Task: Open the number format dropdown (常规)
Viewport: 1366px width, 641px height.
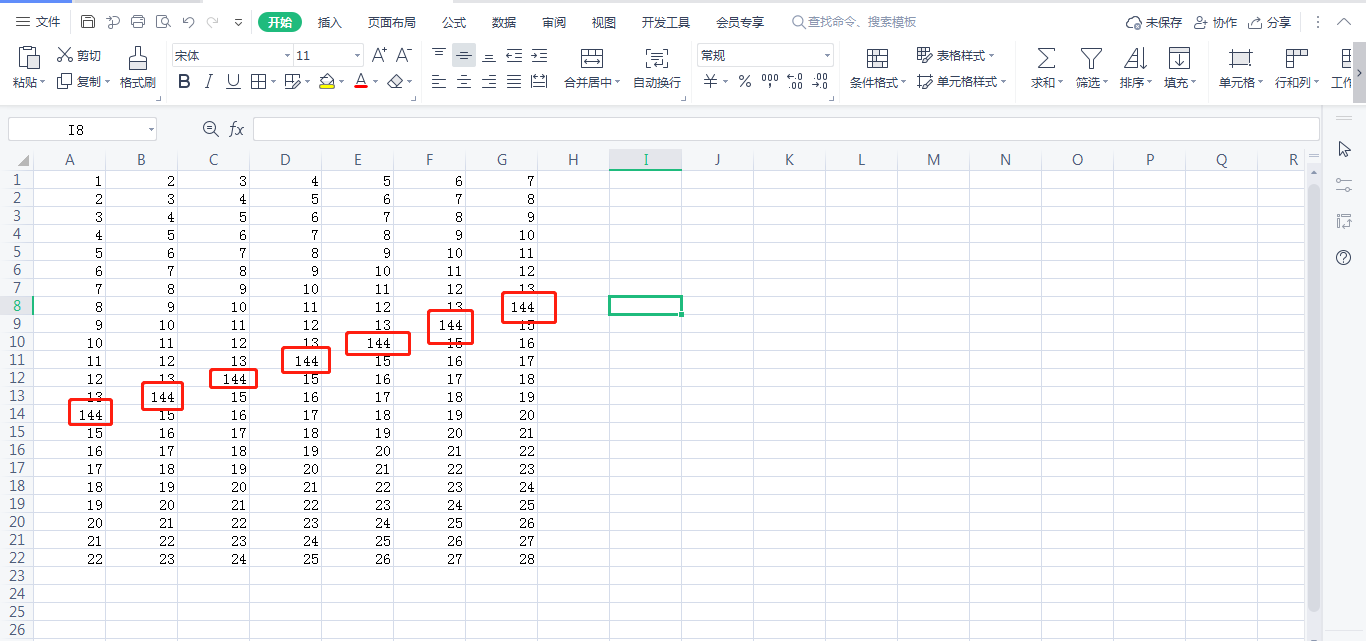Action: (x=827, y=56)
